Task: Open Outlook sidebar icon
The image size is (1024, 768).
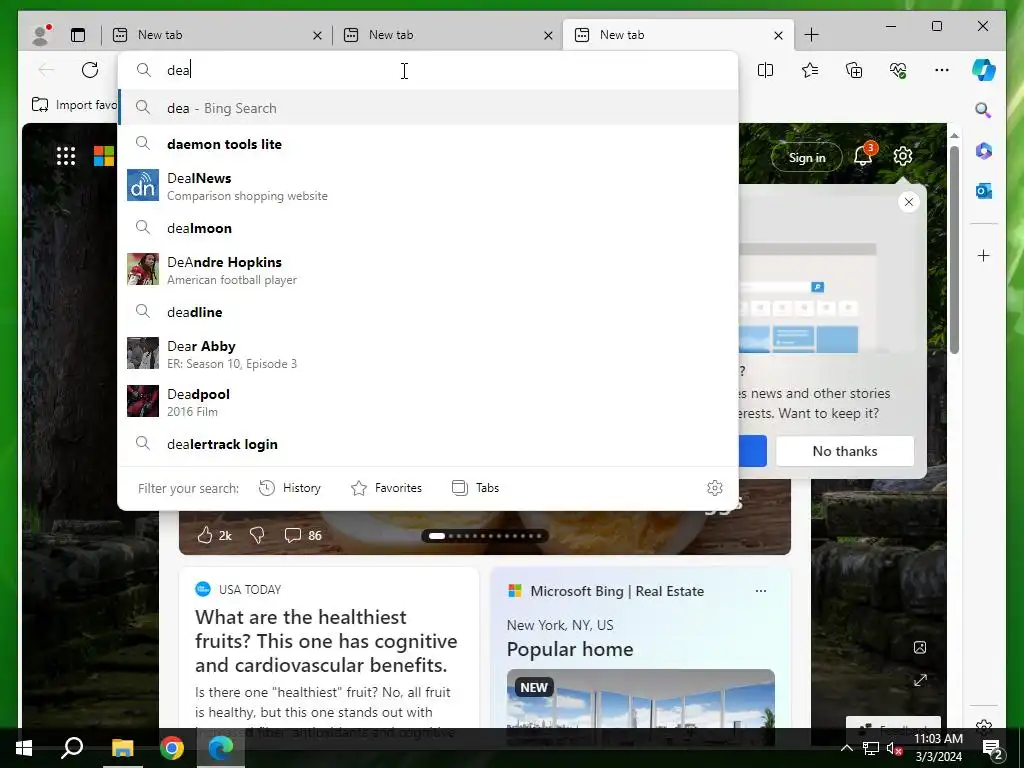Action: [984, 191]
